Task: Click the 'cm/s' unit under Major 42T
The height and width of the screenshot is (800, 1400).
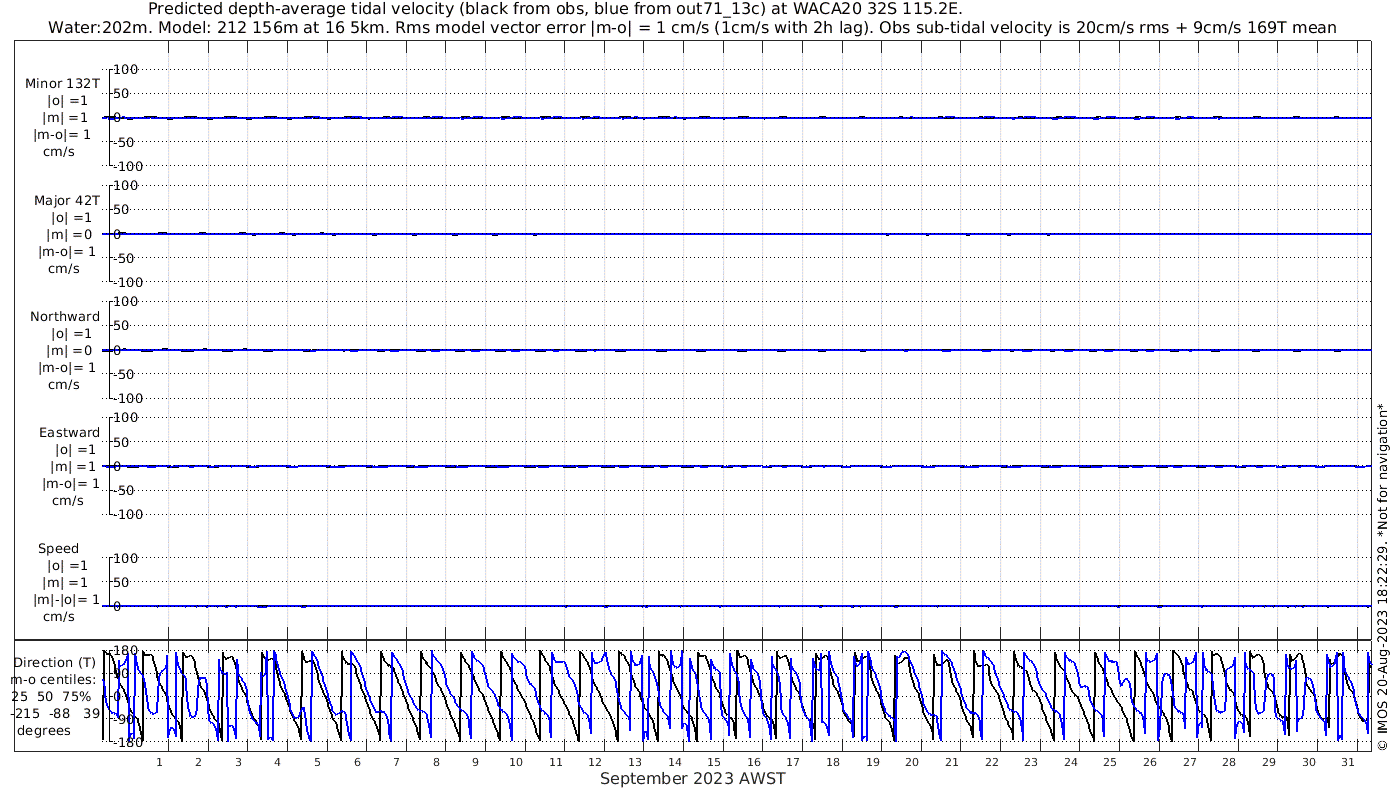Action: (64, 268)
